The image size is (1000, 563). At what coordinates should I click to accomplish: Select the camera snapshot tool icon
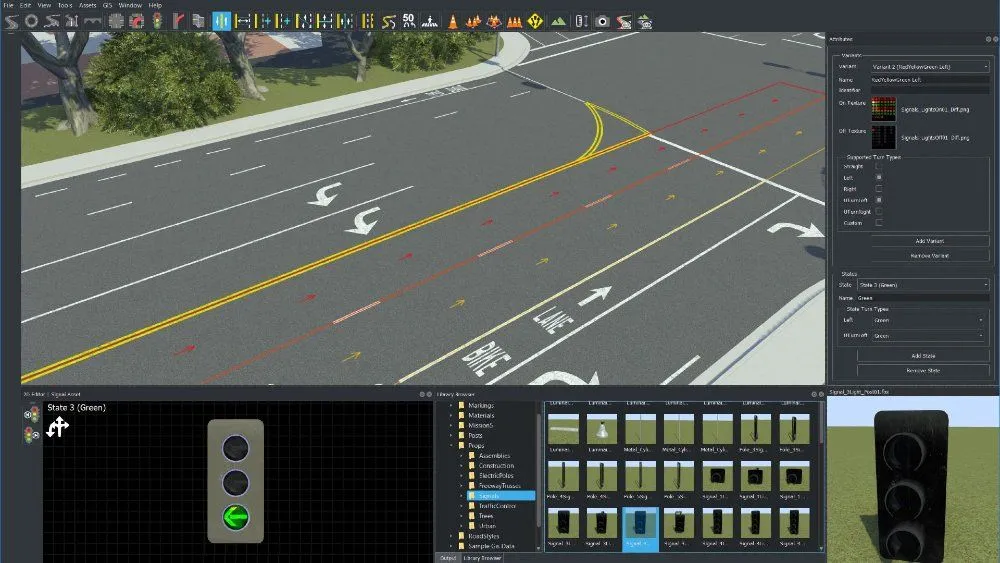pos(602,21)
